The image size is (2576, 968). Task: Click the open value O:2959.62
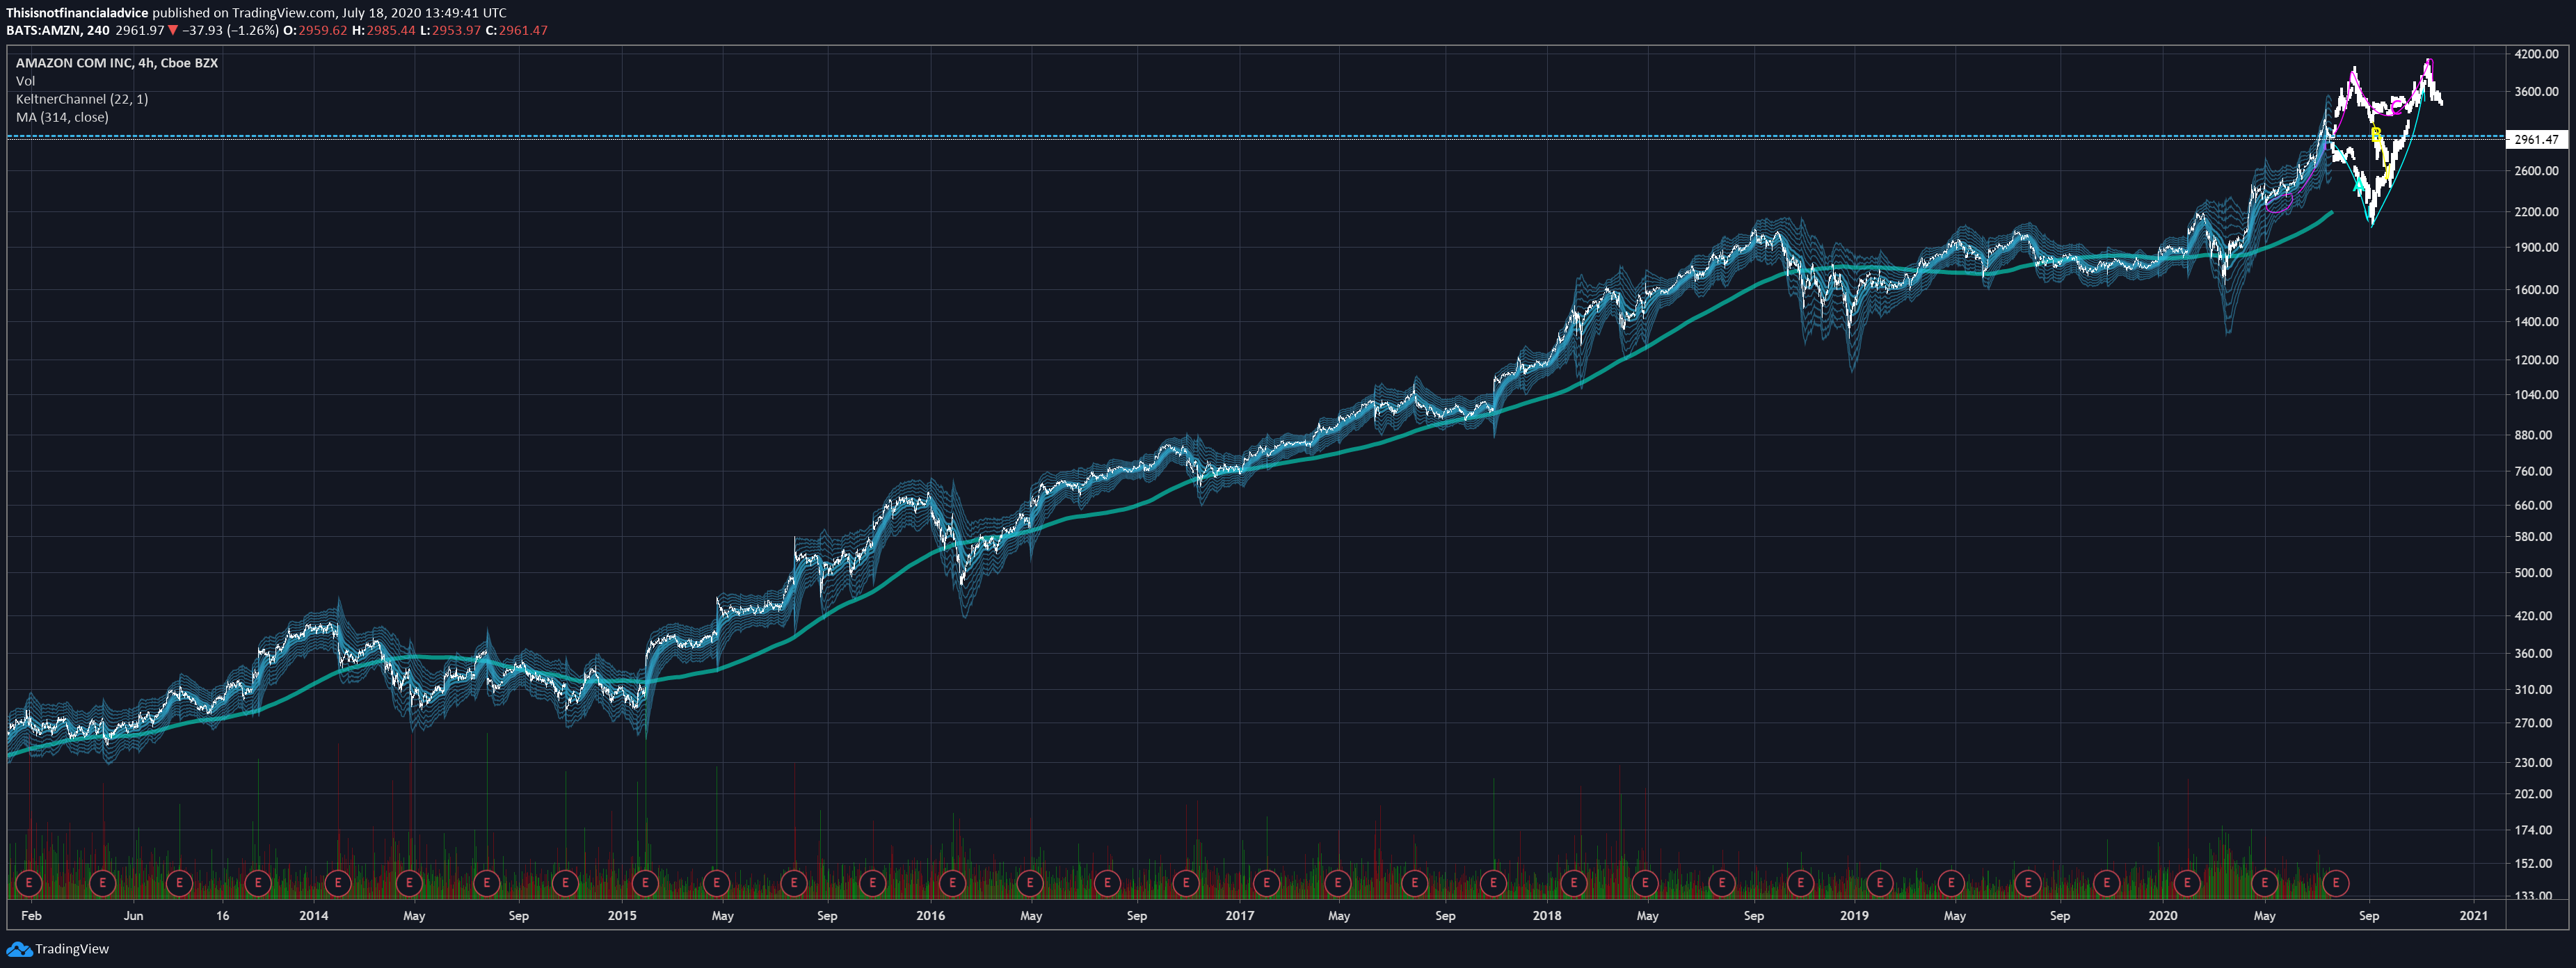(316, 30)
